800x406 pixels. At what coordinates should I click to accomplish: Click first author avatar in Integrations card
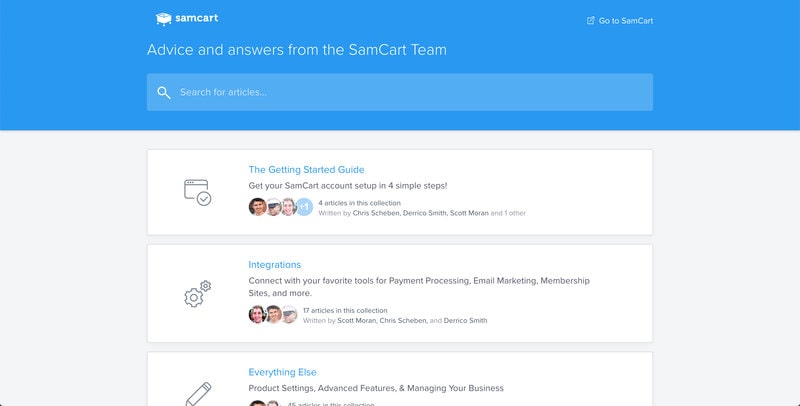click(x=258, y=314)
